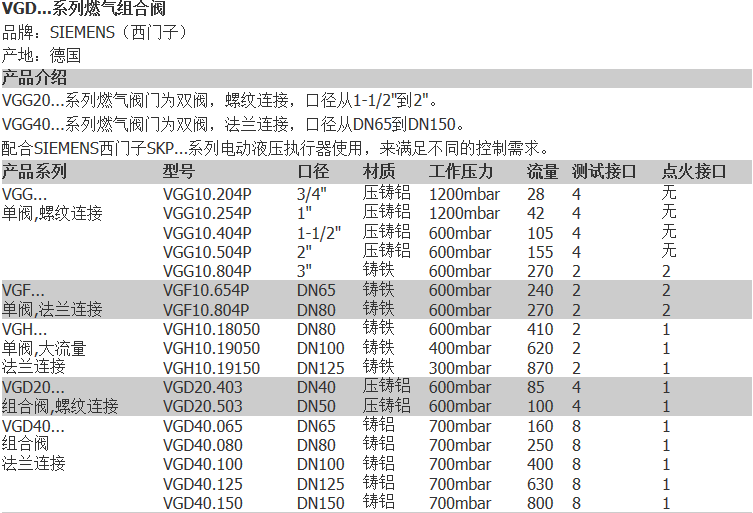
Task: Click 铸铁 in the VGG10.804P row
Action: [x=379, y=270]
